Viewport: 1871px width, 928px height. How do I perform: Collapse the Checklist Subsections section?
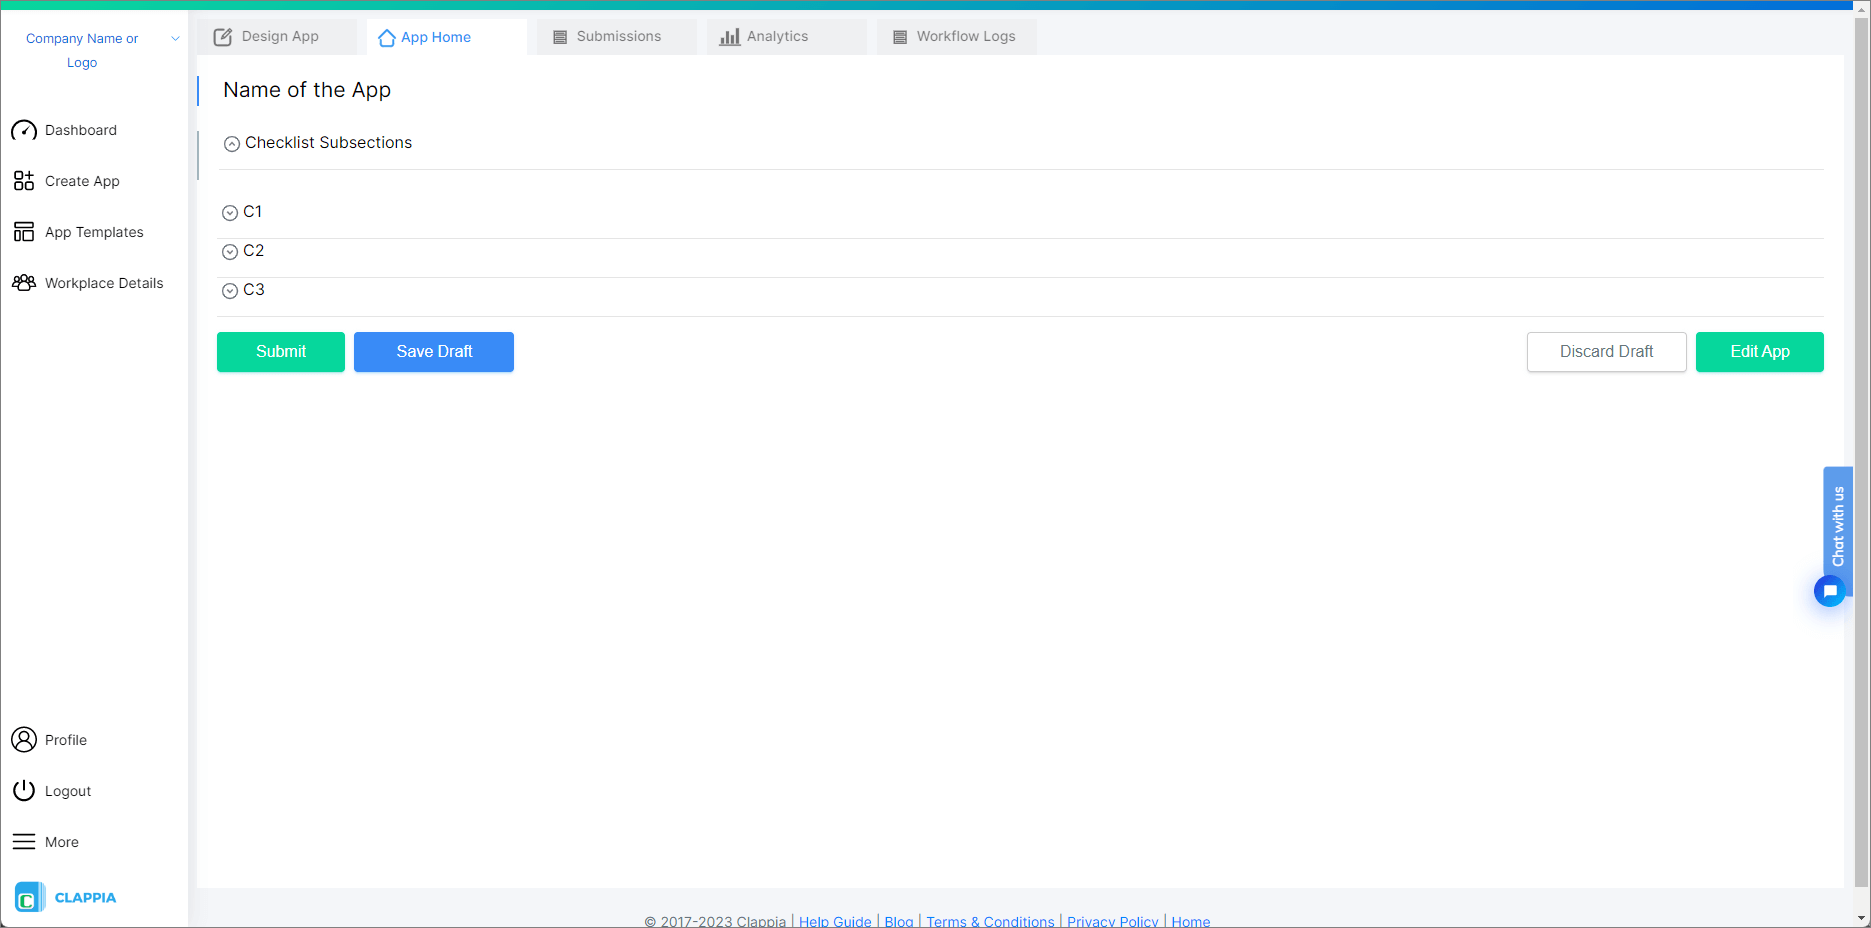click(232, 143)
